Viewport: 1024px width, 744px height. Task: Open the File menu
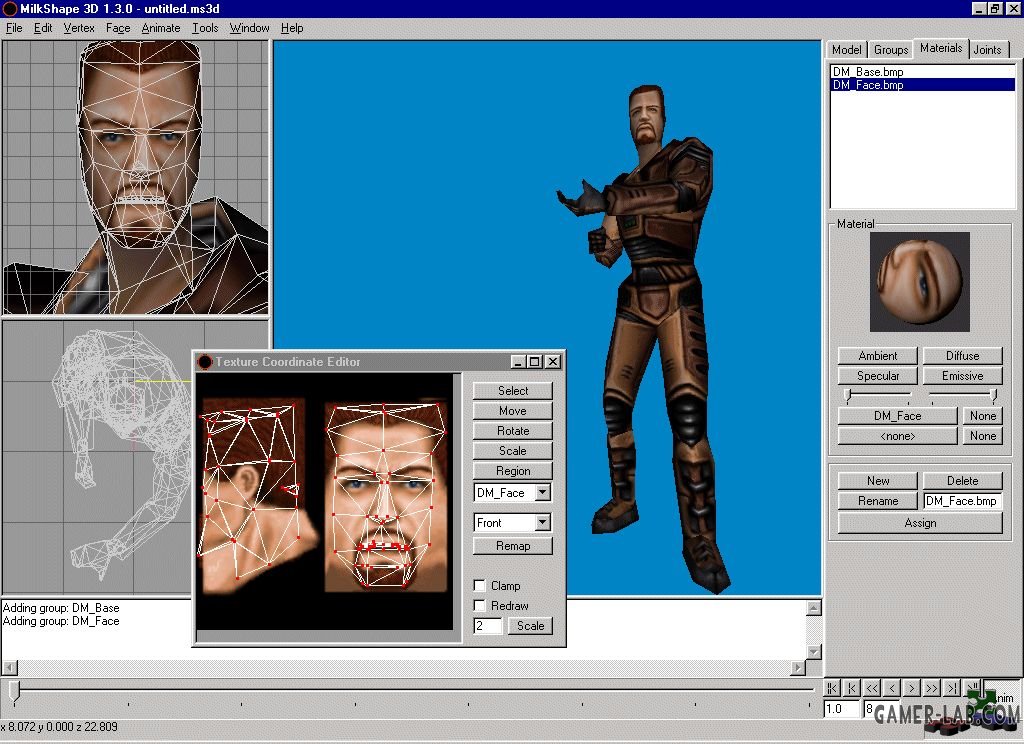pyautogui.click(x=14, y=28)
